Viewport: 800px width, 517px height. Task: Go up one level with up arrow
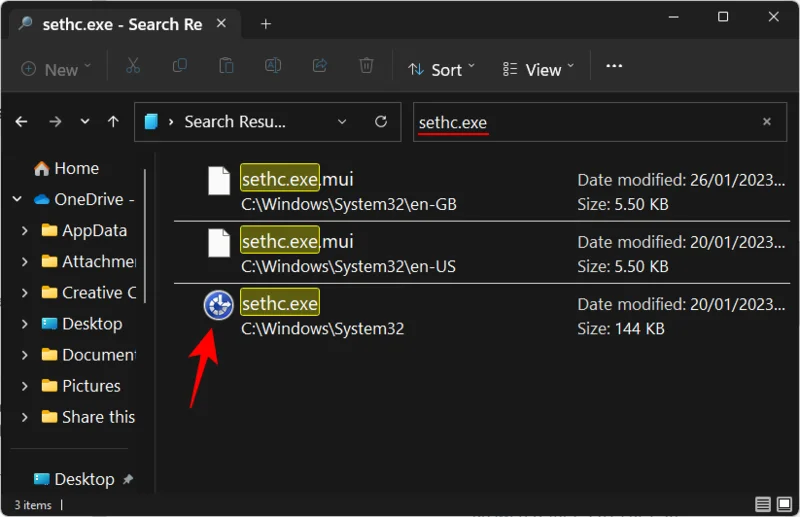pyautogui.click(x=113, y=121)
